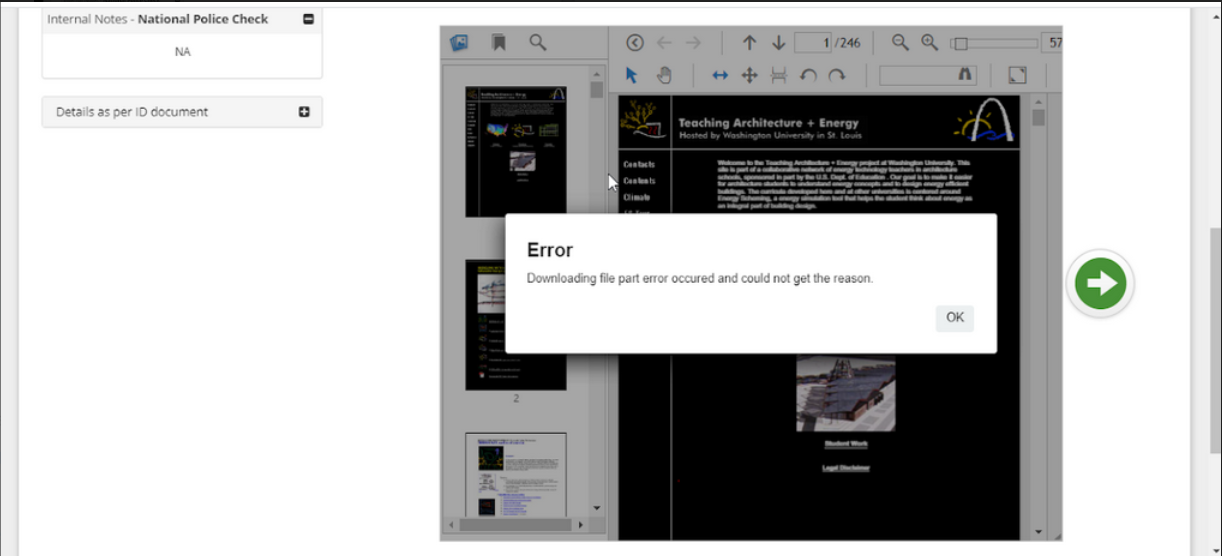Open the search panel magnifier icon
Image resolution: width=1222 pixels, height=556 pixels.
pos(538,42)
